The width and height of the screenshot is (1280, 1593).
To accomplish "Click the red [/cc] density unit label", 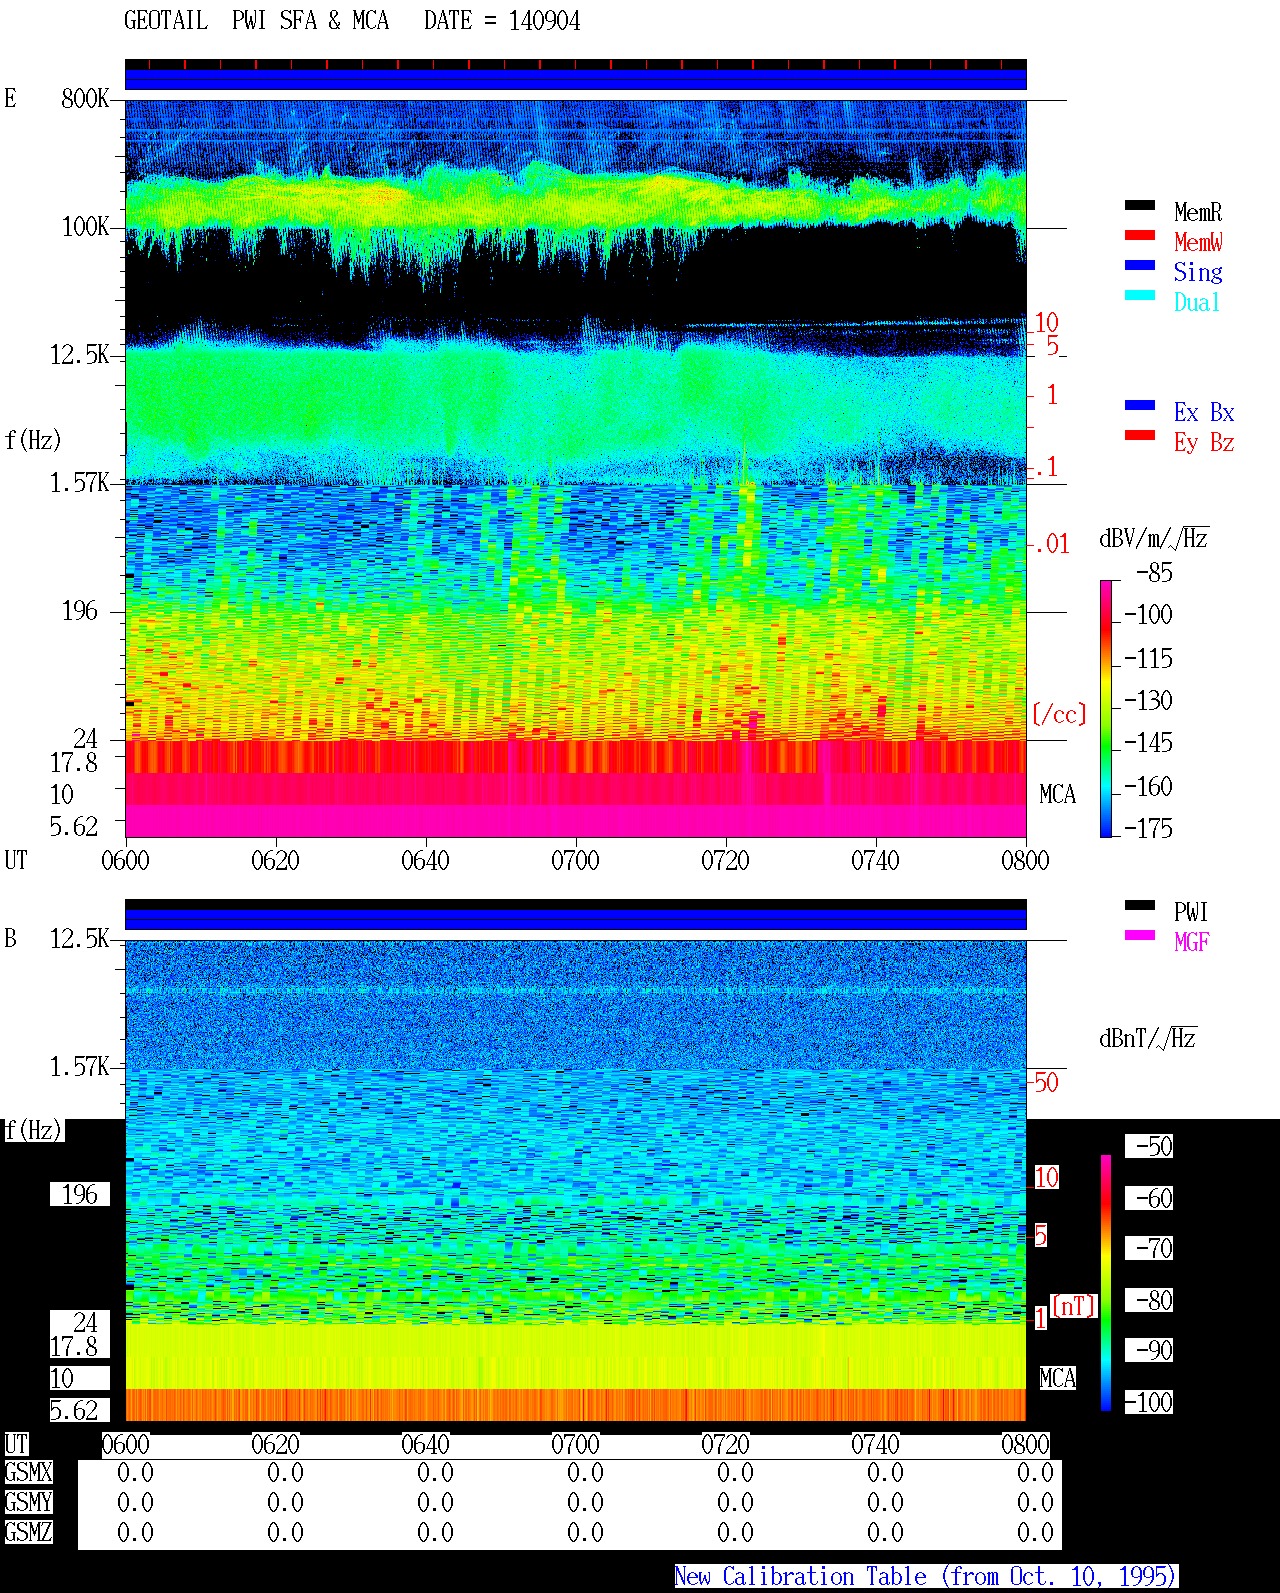I will [x=1059, y=714].
